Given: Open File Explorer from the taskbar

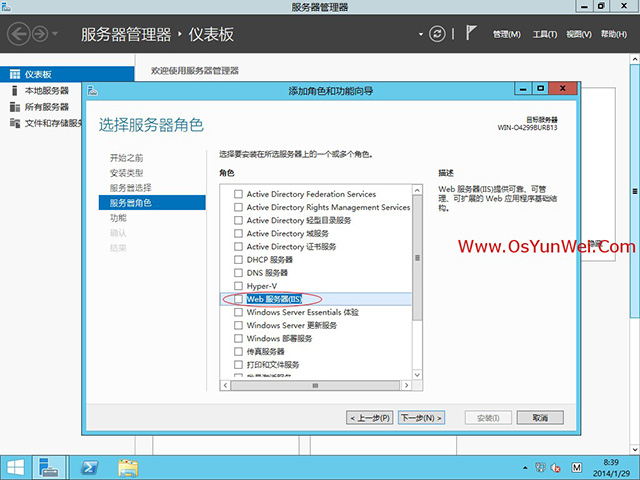Looking at the screenshot, I should point(128,468).
